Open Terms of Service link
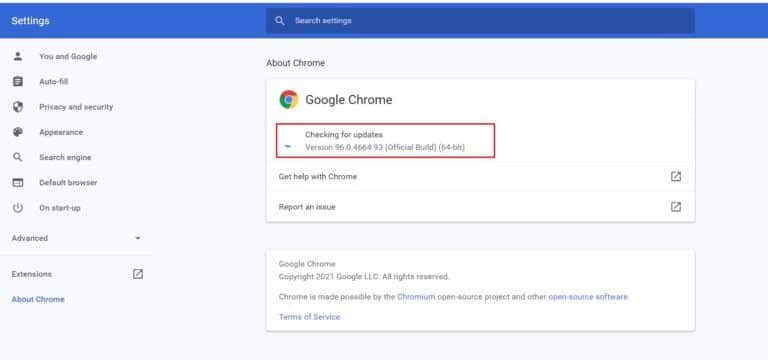Image resolution: width=768 pixels, height=360 pixels. click(310, 317)
